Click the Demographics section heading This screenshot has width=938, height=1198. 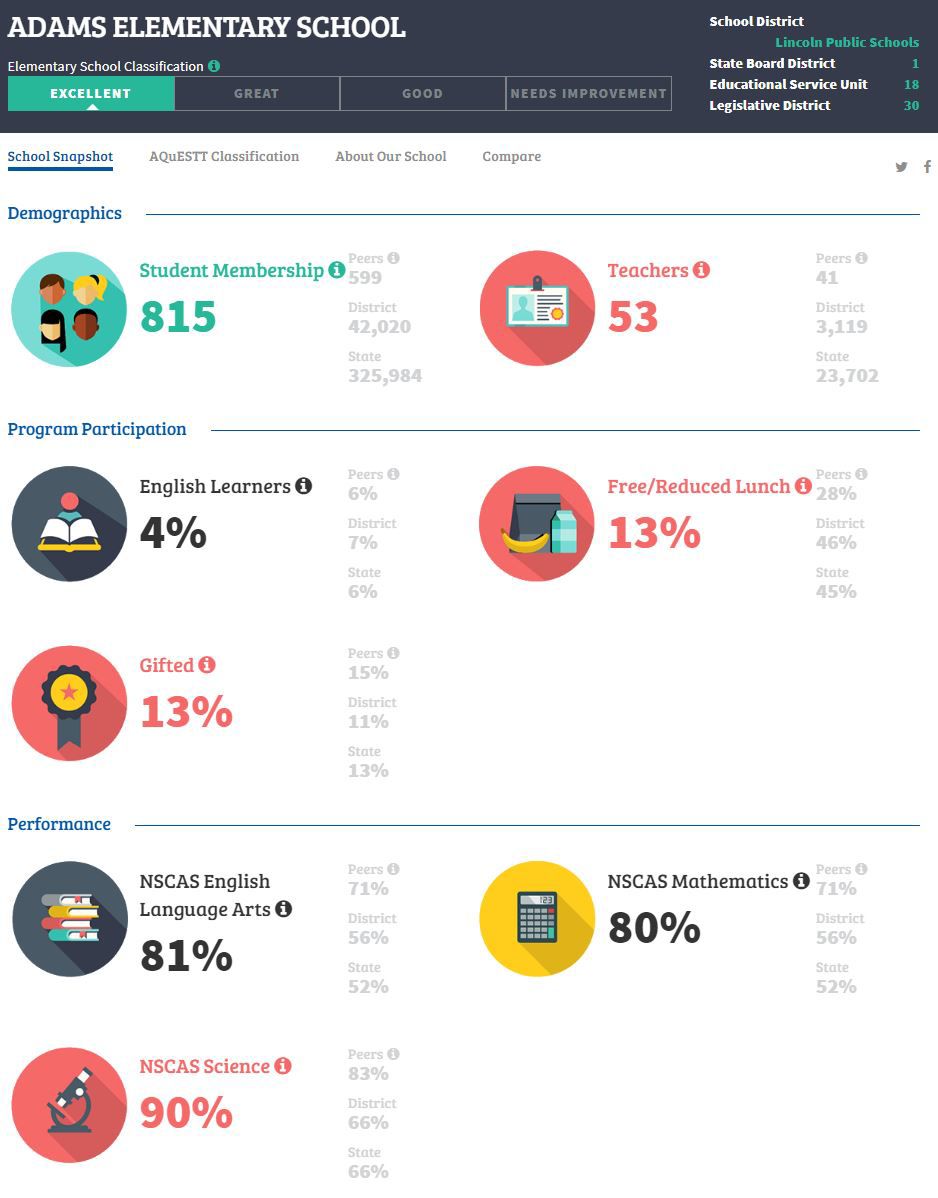click(64, 213)
